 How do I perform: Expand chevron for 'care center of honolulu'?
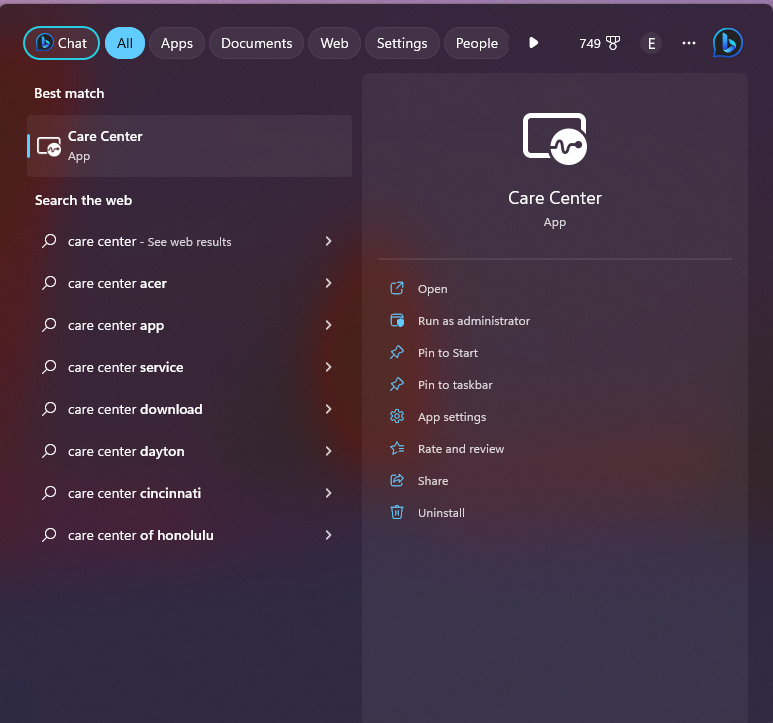pos(328,535)
